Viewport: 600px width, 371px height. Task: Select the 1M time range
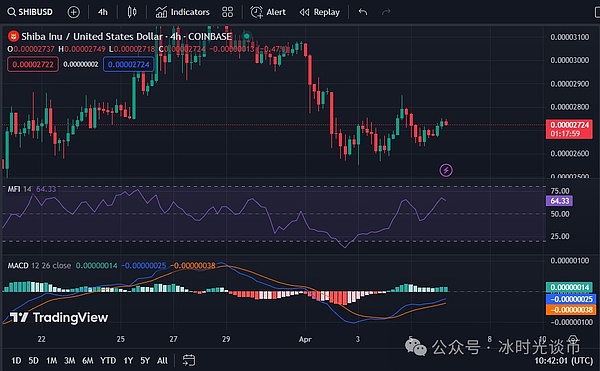coord(51,360)
